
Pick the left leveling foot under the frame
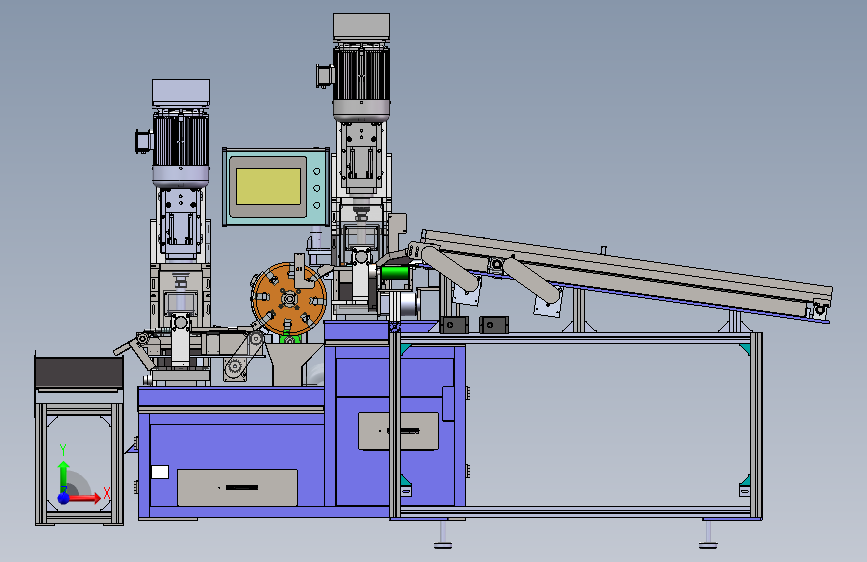click(x=443, y=535)
